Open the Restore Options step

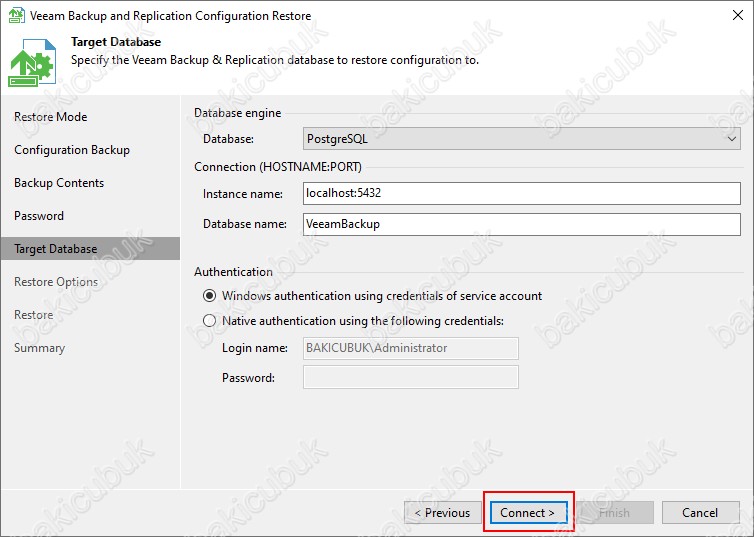tap(56, 282)
